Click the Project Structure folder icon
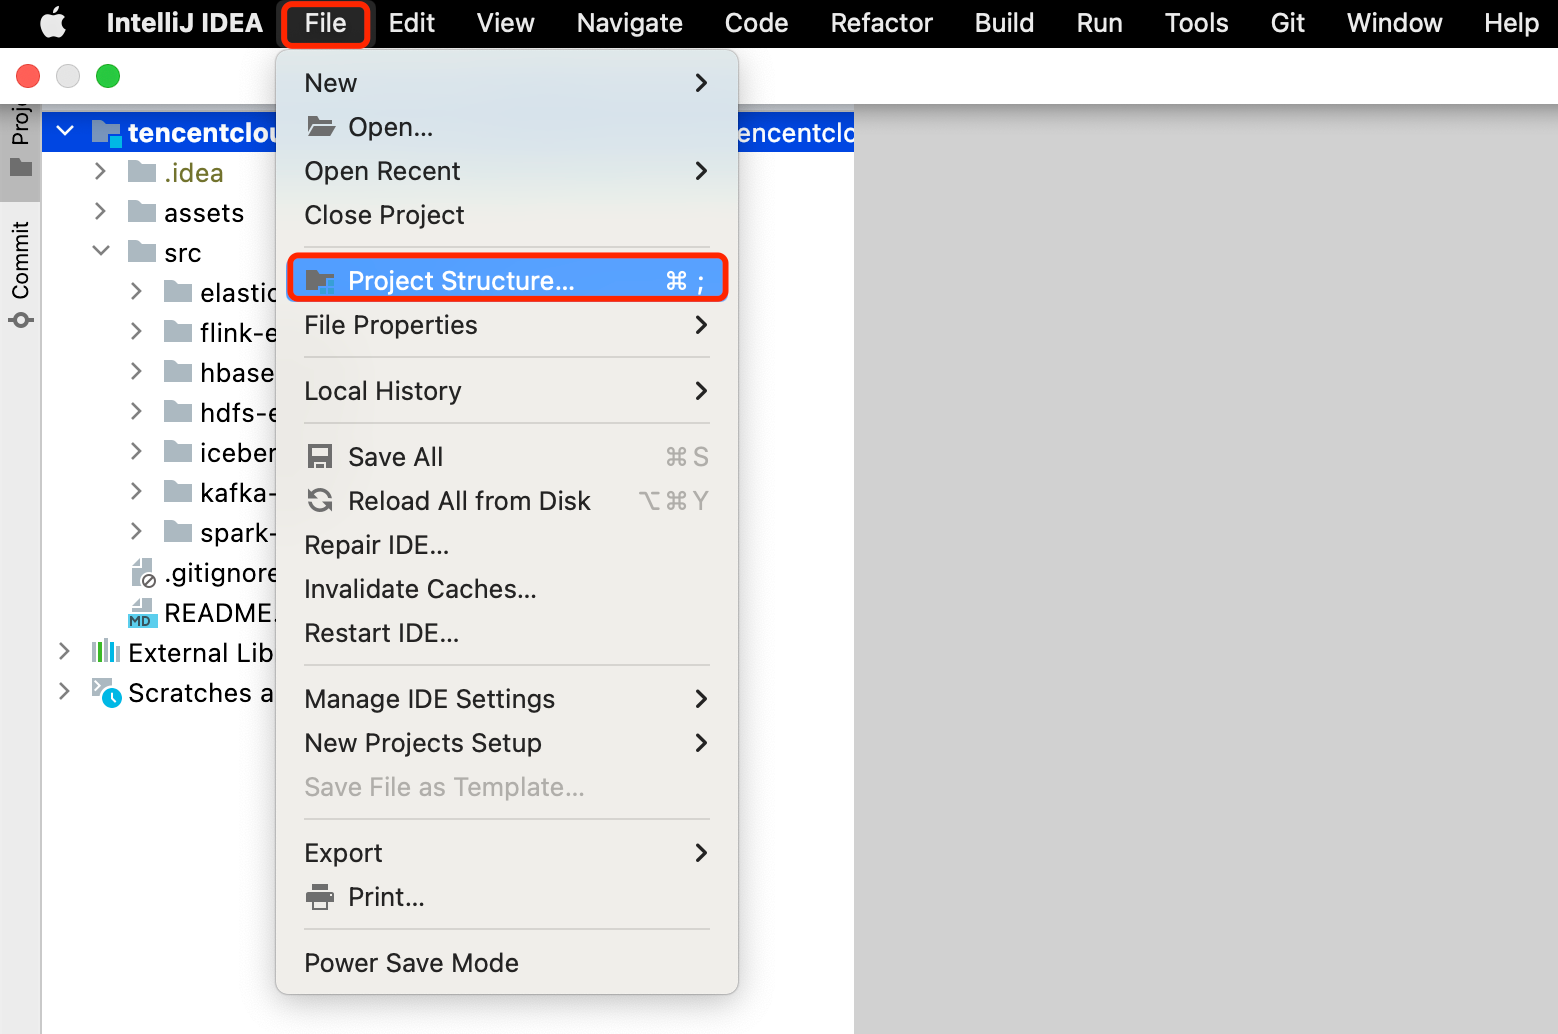 click(320, 281)
